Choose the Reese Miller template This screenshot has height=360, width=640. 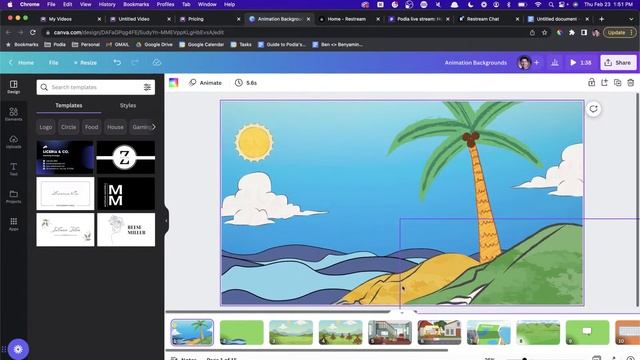tap(126, 230)
